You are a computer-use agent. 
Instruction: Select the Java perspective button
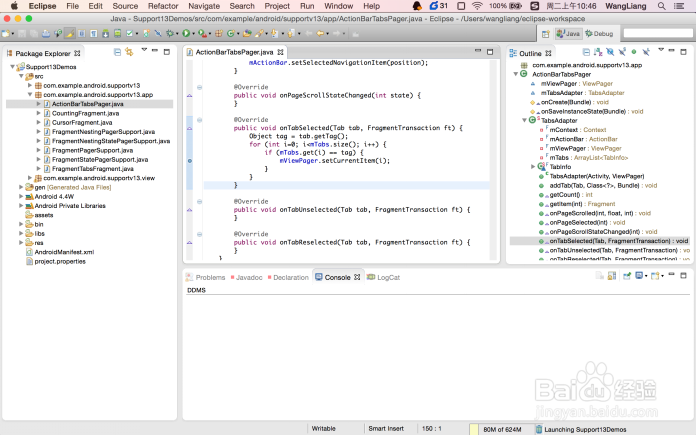[569, 34]
